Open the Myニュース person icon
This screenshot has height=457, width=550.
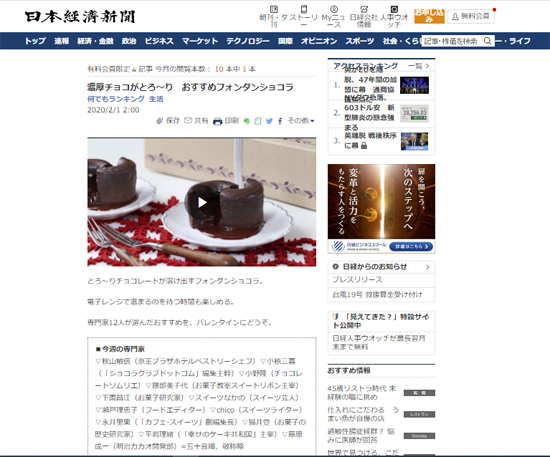click(x=334, y=9)
